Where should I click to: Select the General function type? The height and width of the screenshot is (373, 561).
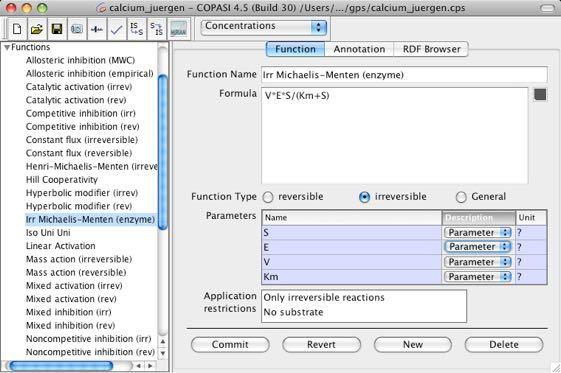461,197
